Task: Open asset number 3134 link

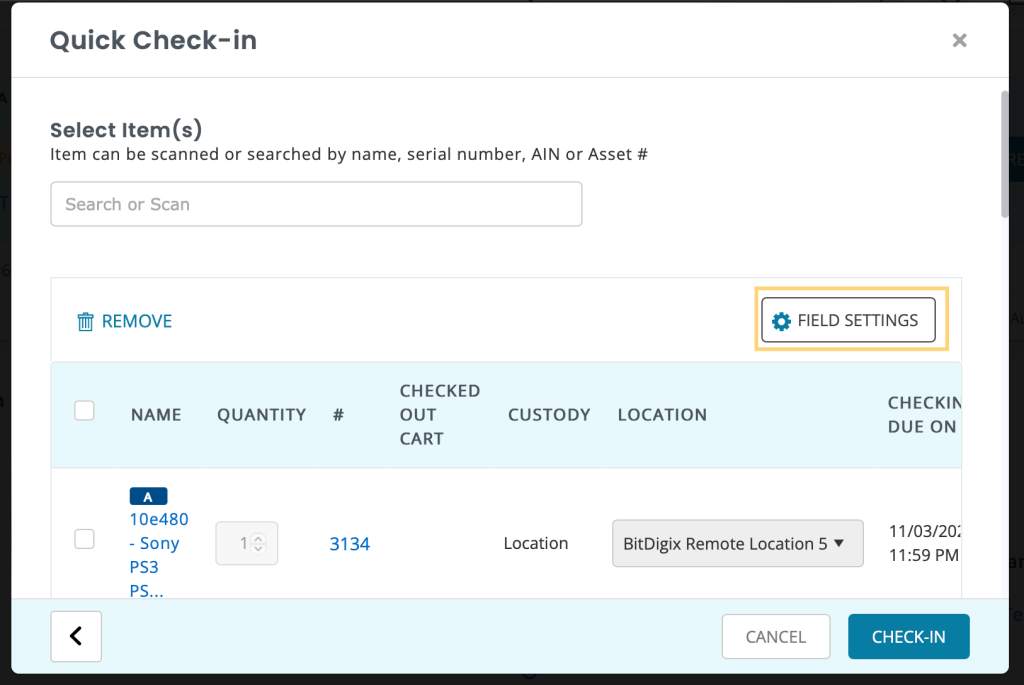Action: 349,544
